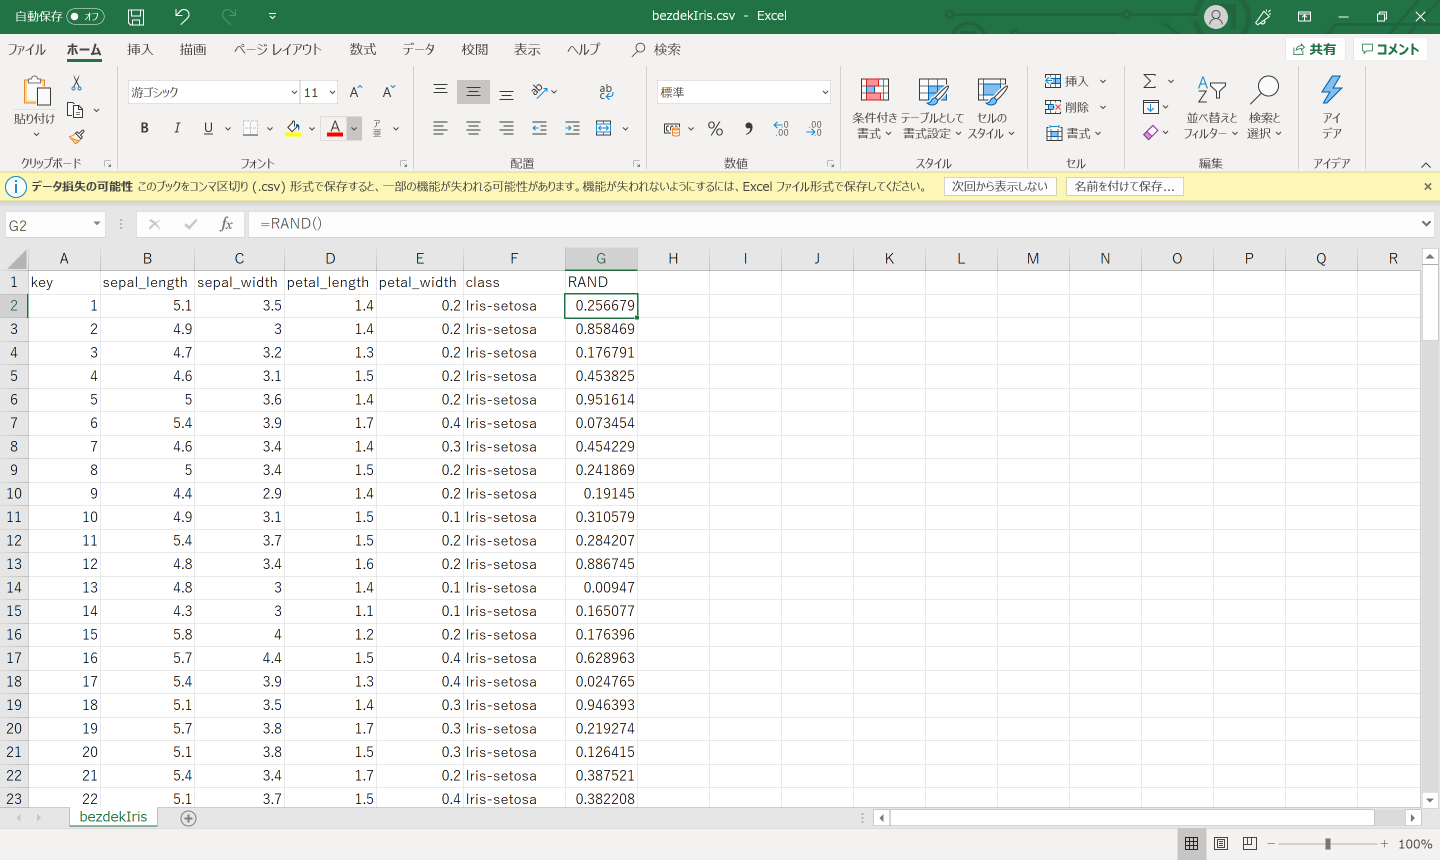1440x860 pixels.
Task: Increase decimal places
Action: pos(781,128)
